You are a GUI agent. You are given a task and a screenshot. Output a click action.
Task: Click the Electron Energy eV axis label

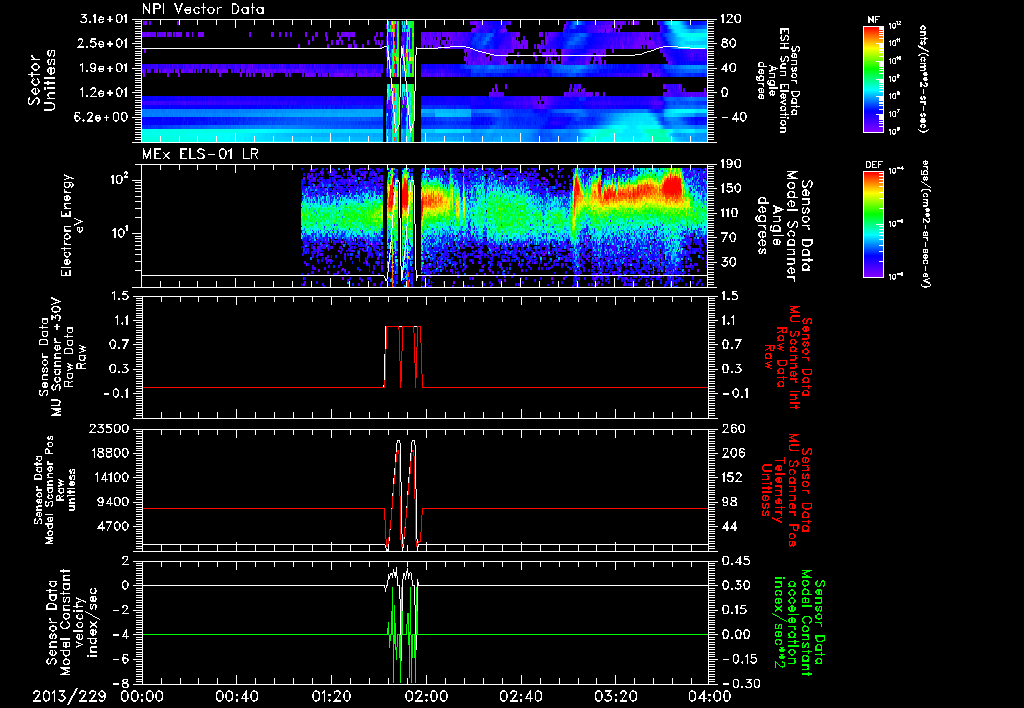pyautogui.click(x=69, y=222)
